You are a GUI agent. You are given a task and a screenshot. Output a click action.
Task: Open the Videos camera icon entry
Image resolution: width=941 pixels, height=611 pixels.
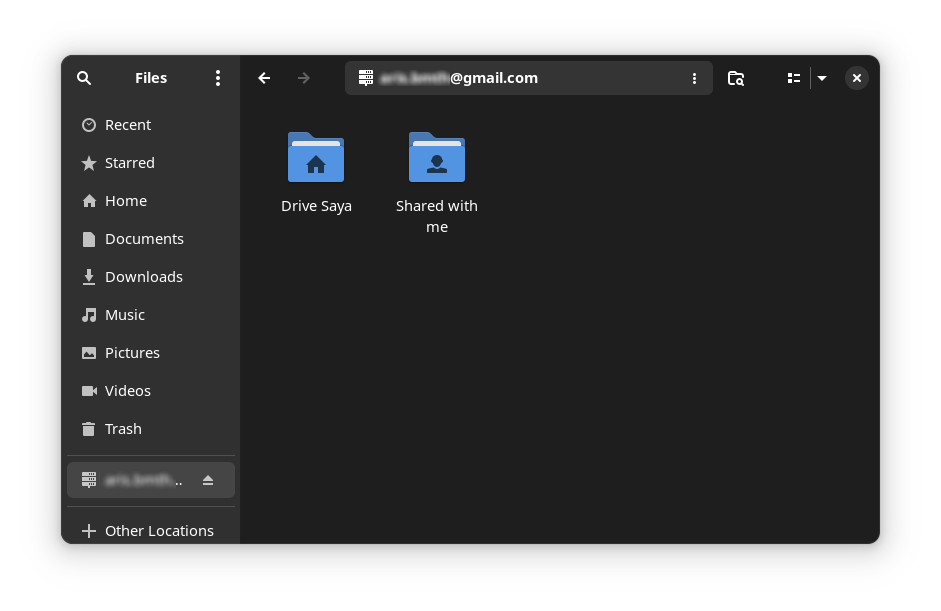(89, 391)
